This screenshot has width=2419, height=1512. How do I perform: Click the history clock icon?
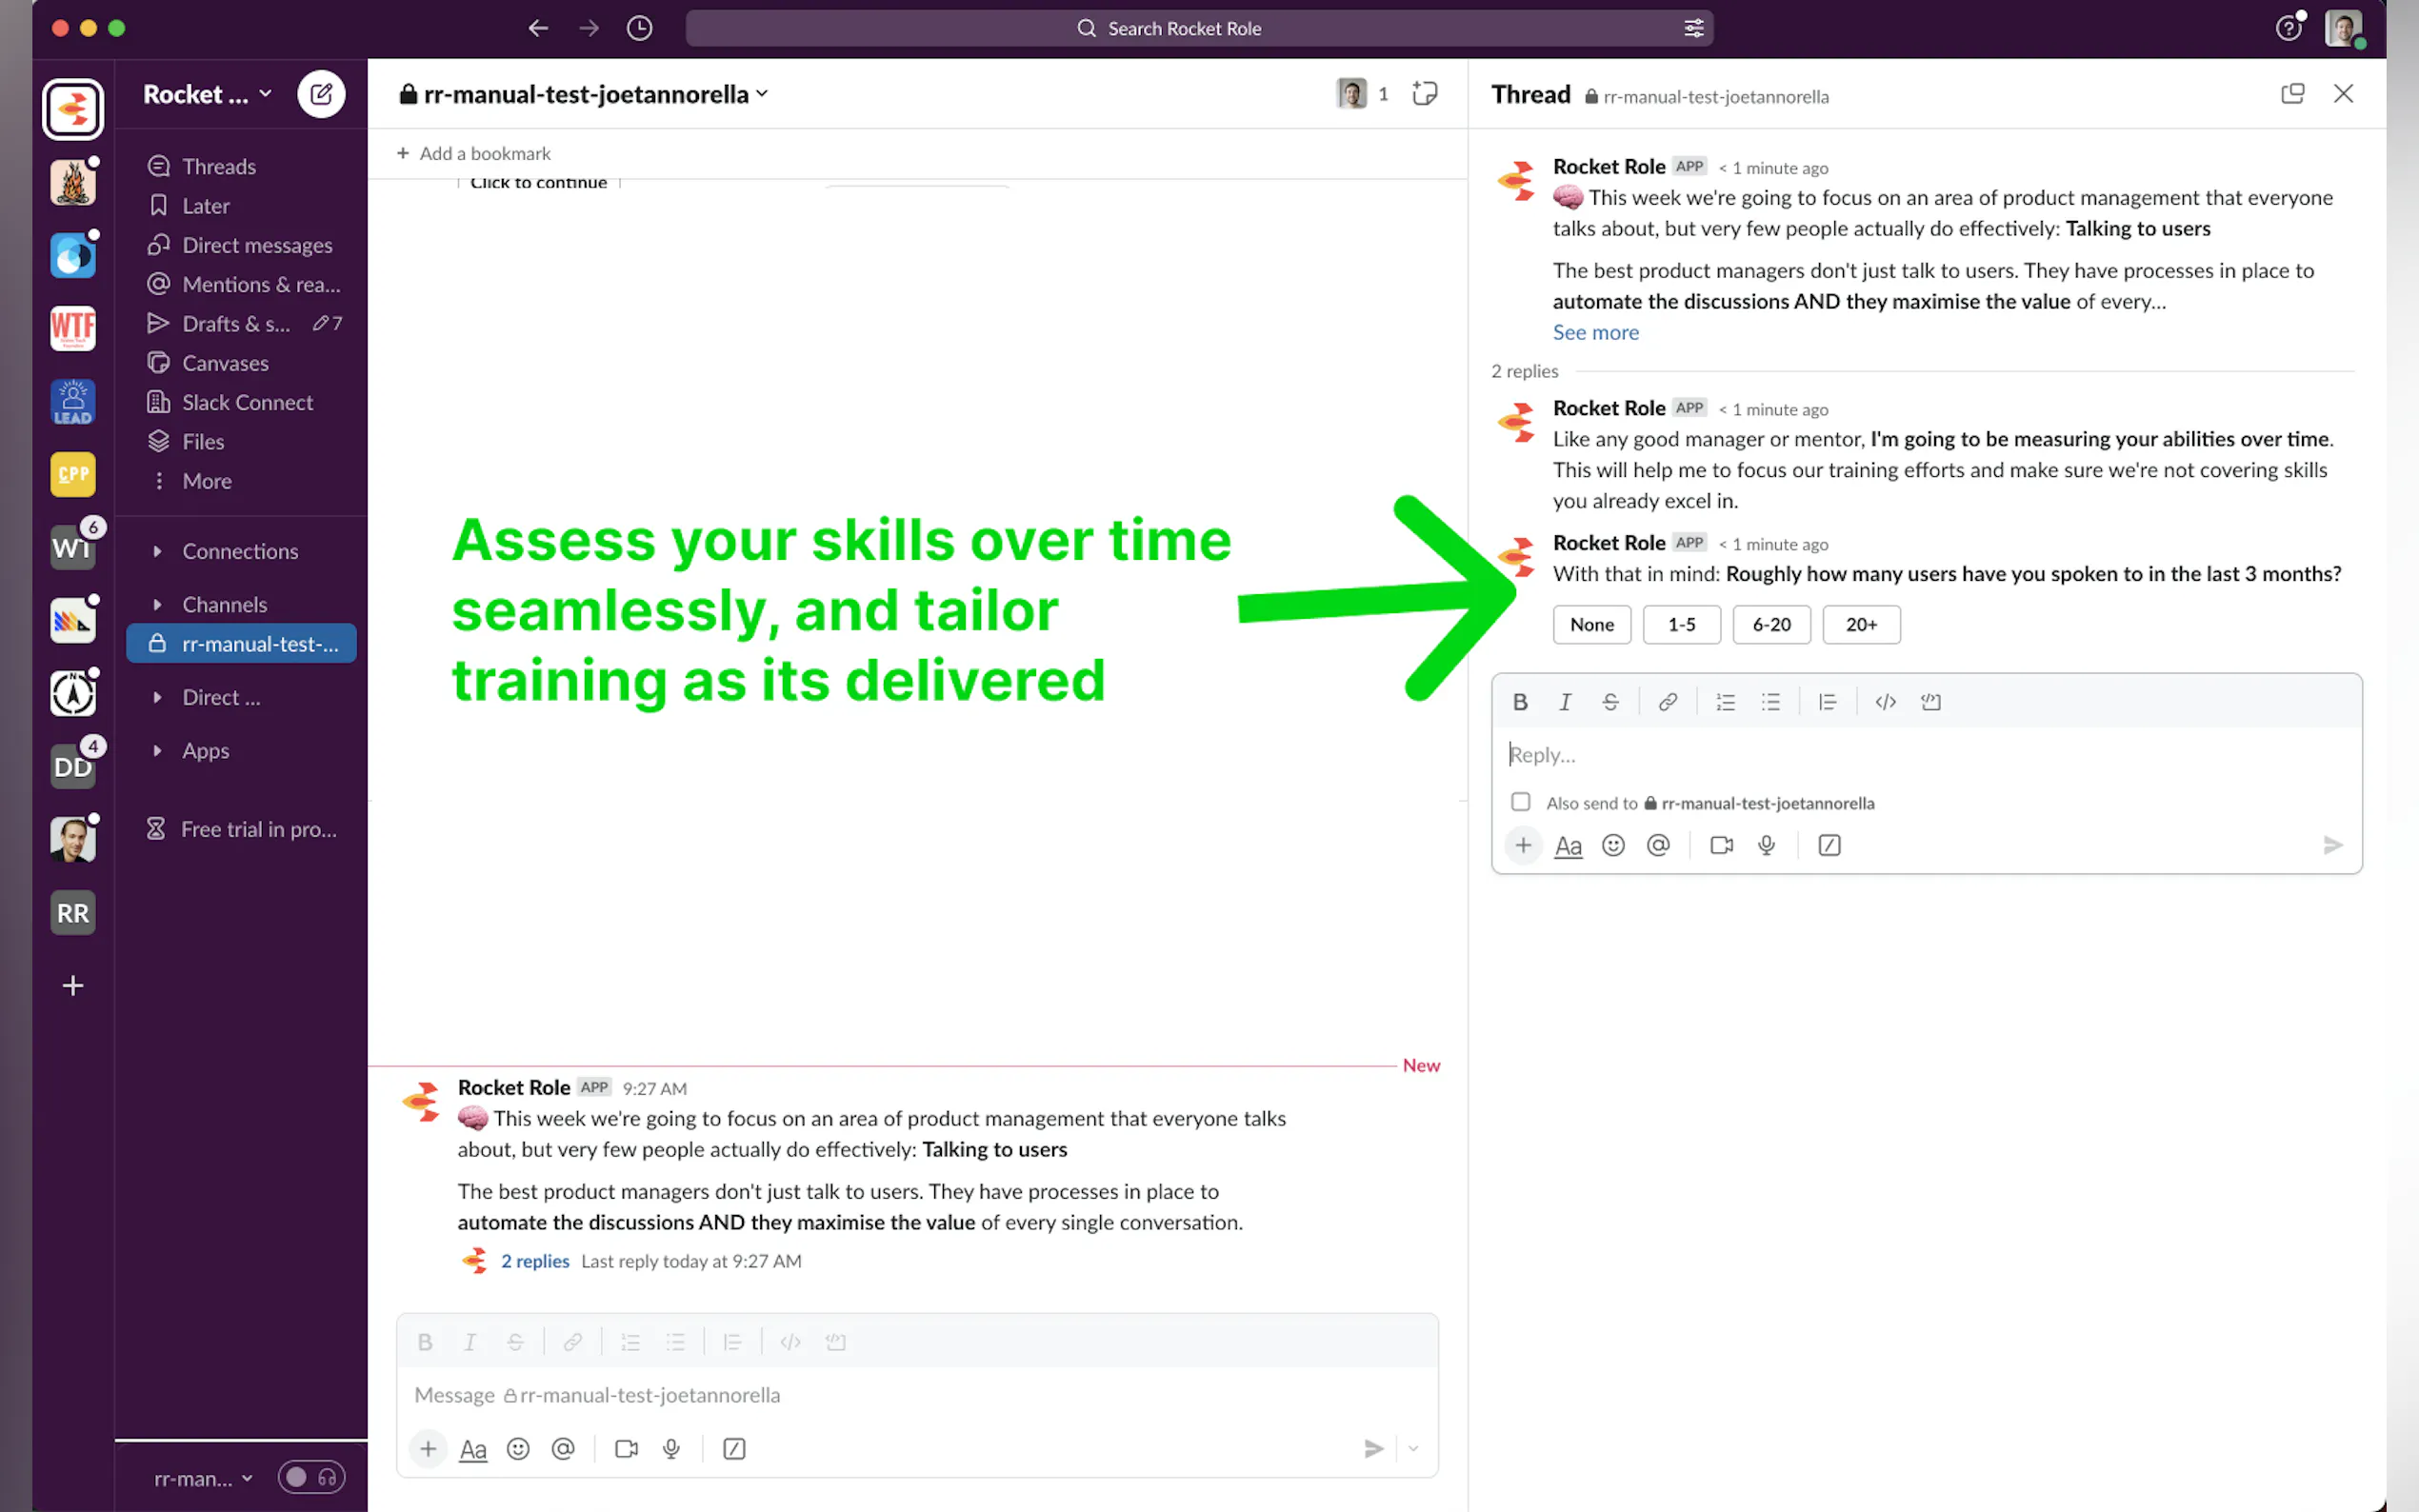tap(639, 28)
